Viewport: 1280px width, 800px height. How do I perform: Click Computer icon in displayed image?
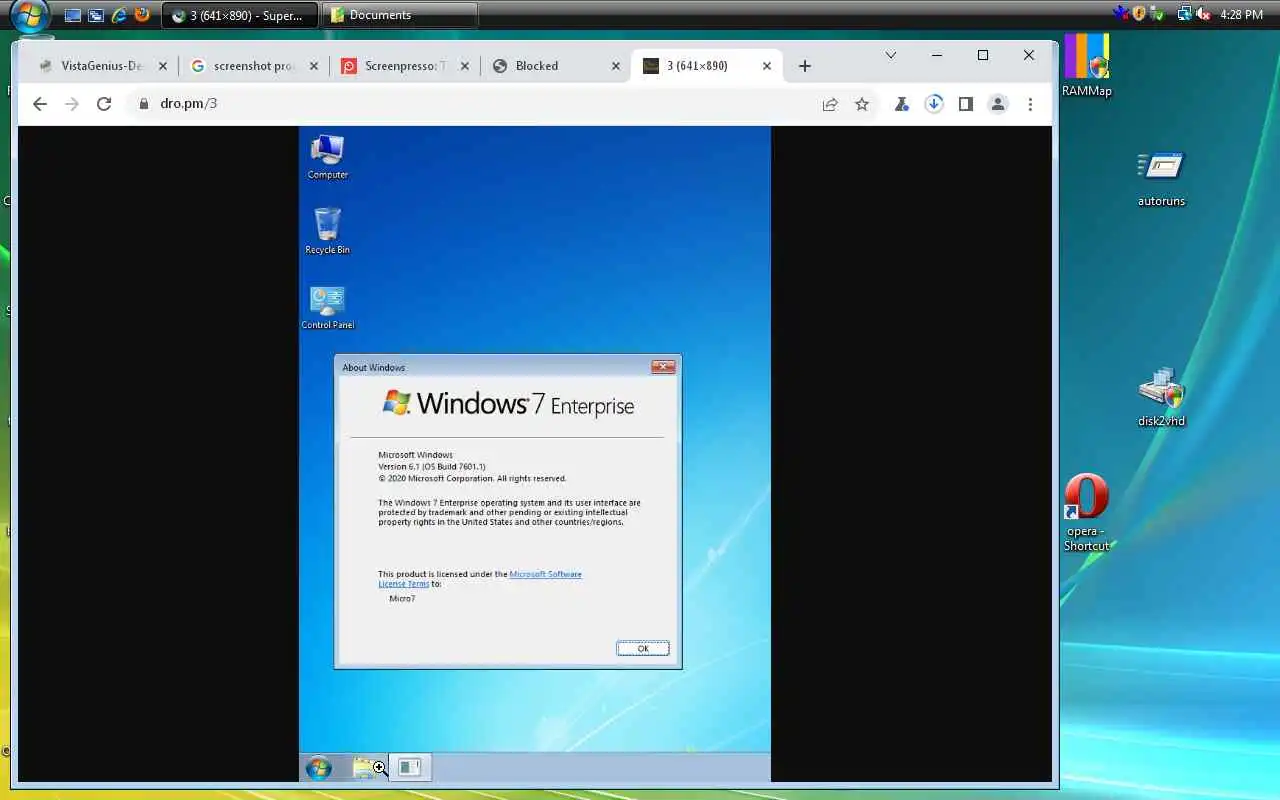point(328,157)
